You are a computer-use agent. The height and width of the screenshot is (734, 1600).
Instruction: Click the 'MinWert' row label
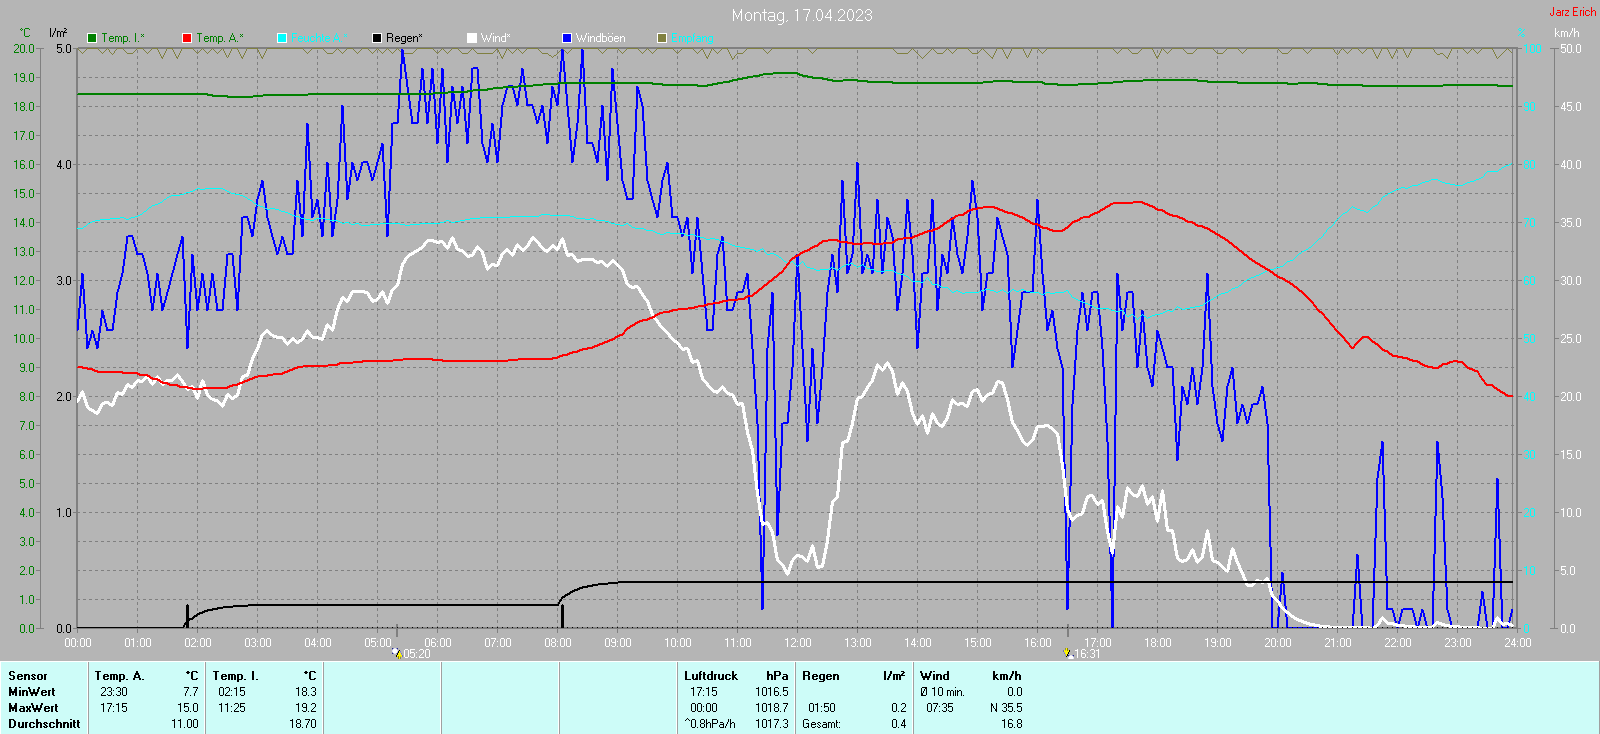click(x=32, y=692)
